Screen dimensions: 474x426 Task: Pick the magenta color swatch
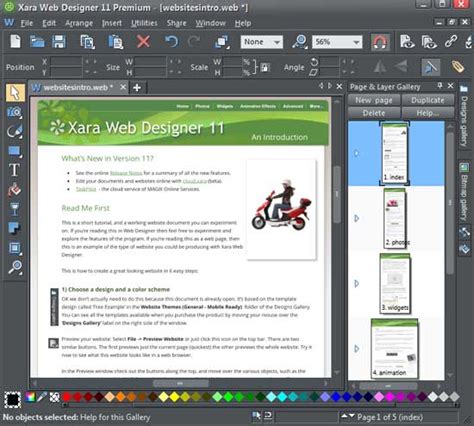[x=390, y=397]
